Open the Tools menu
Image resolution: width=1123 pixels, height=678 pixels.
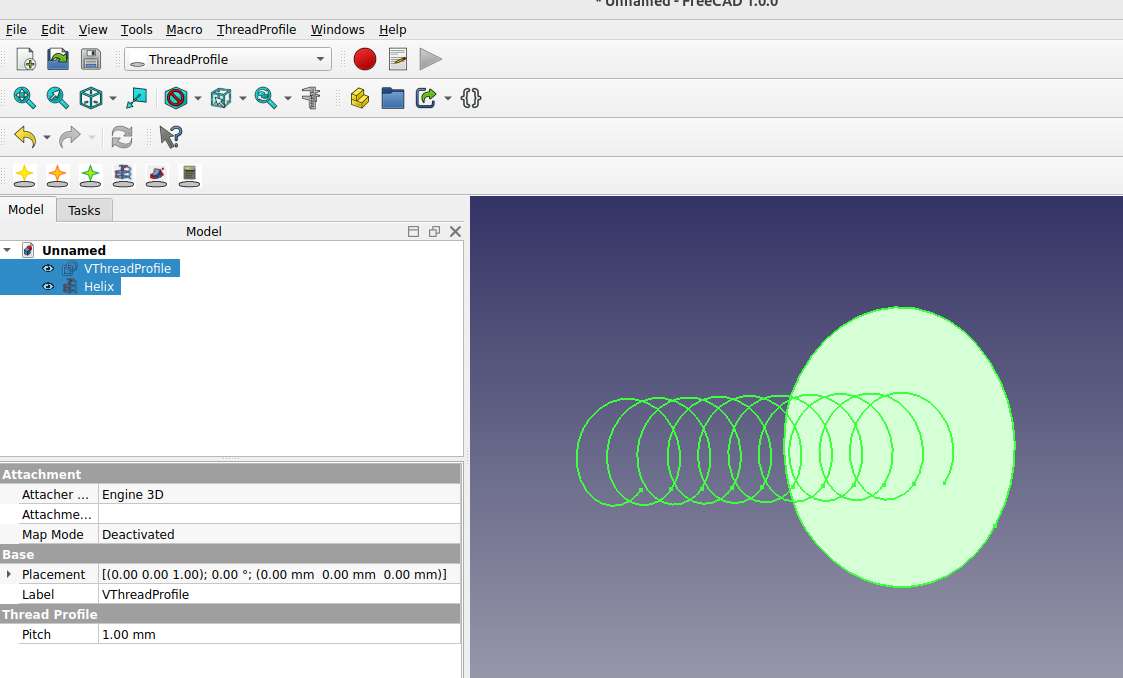point(136,29)
